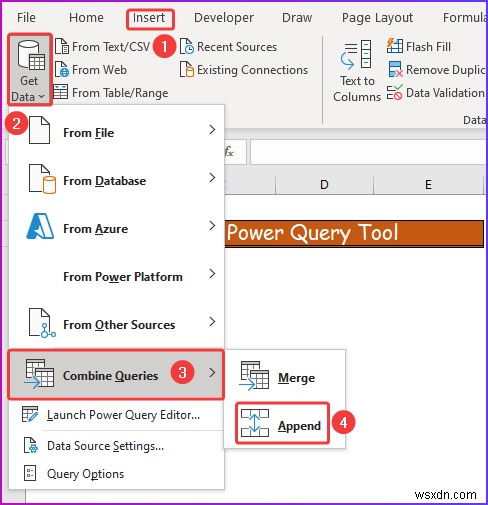Click the Merge queries icon

click(x=254, y=376)
